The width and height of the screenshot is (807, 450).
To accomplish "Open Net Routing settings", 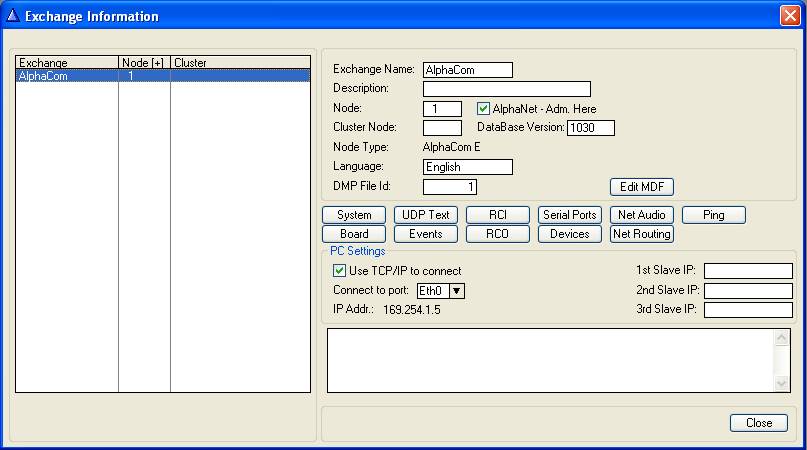I will click(x=641, y=234).
